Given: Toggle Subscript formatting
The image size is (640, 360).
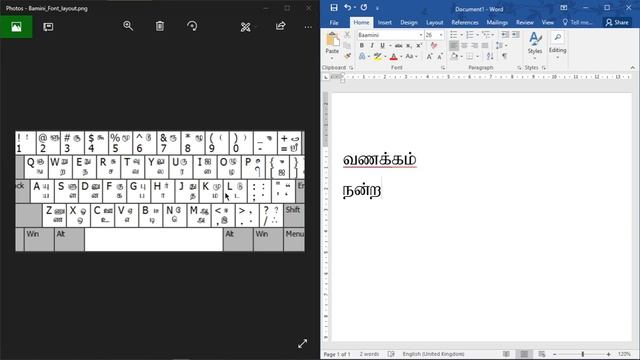Looking at the screenshot, I should click(409, 46).
